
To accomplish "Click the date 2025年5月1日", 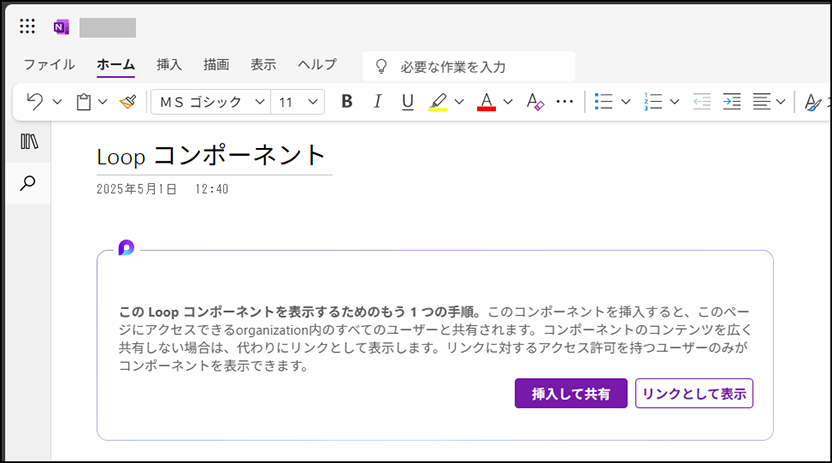I will click(x=136, y=189).
